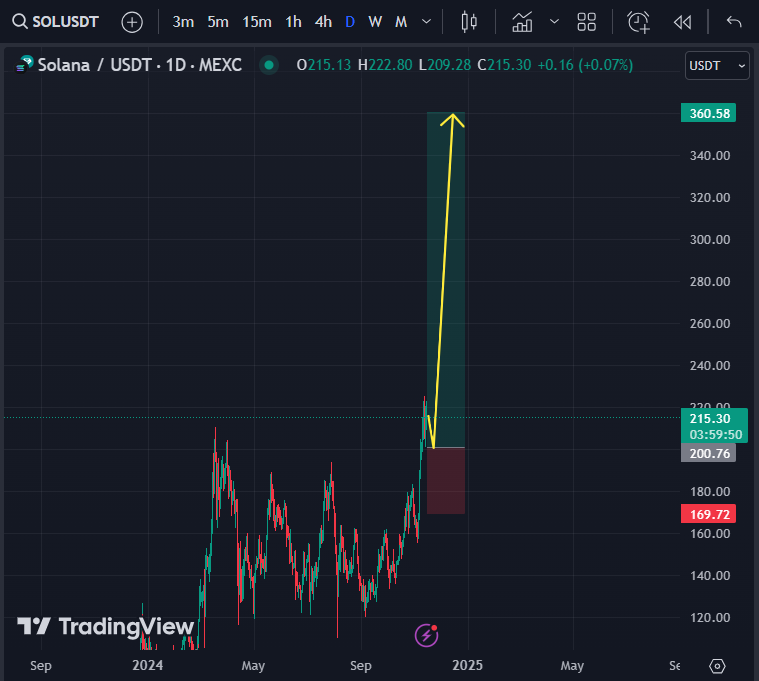759x681 pixels.
Task: Open the indicator templates grid icon
Action: click(x=587, y=22)
